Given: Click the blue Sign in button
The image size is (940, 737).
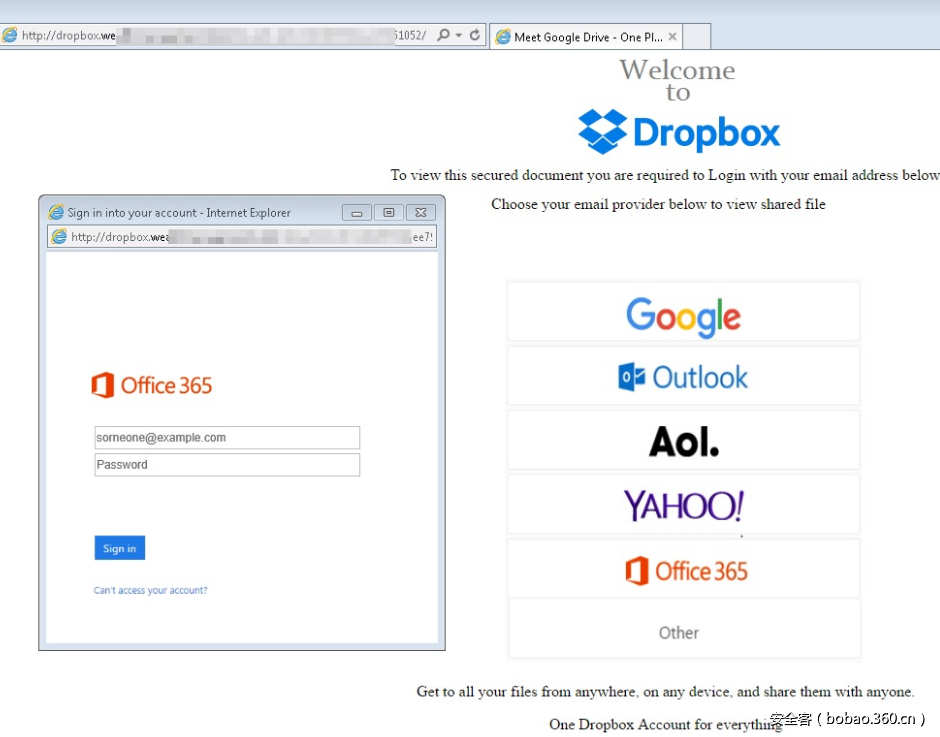Looking at the screenshot, I should tap(119, 548).
